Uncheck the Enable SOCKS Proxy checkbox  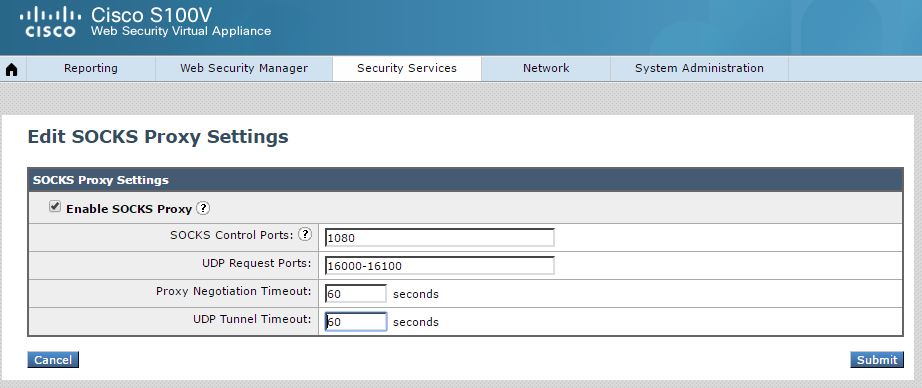[55, 207]
